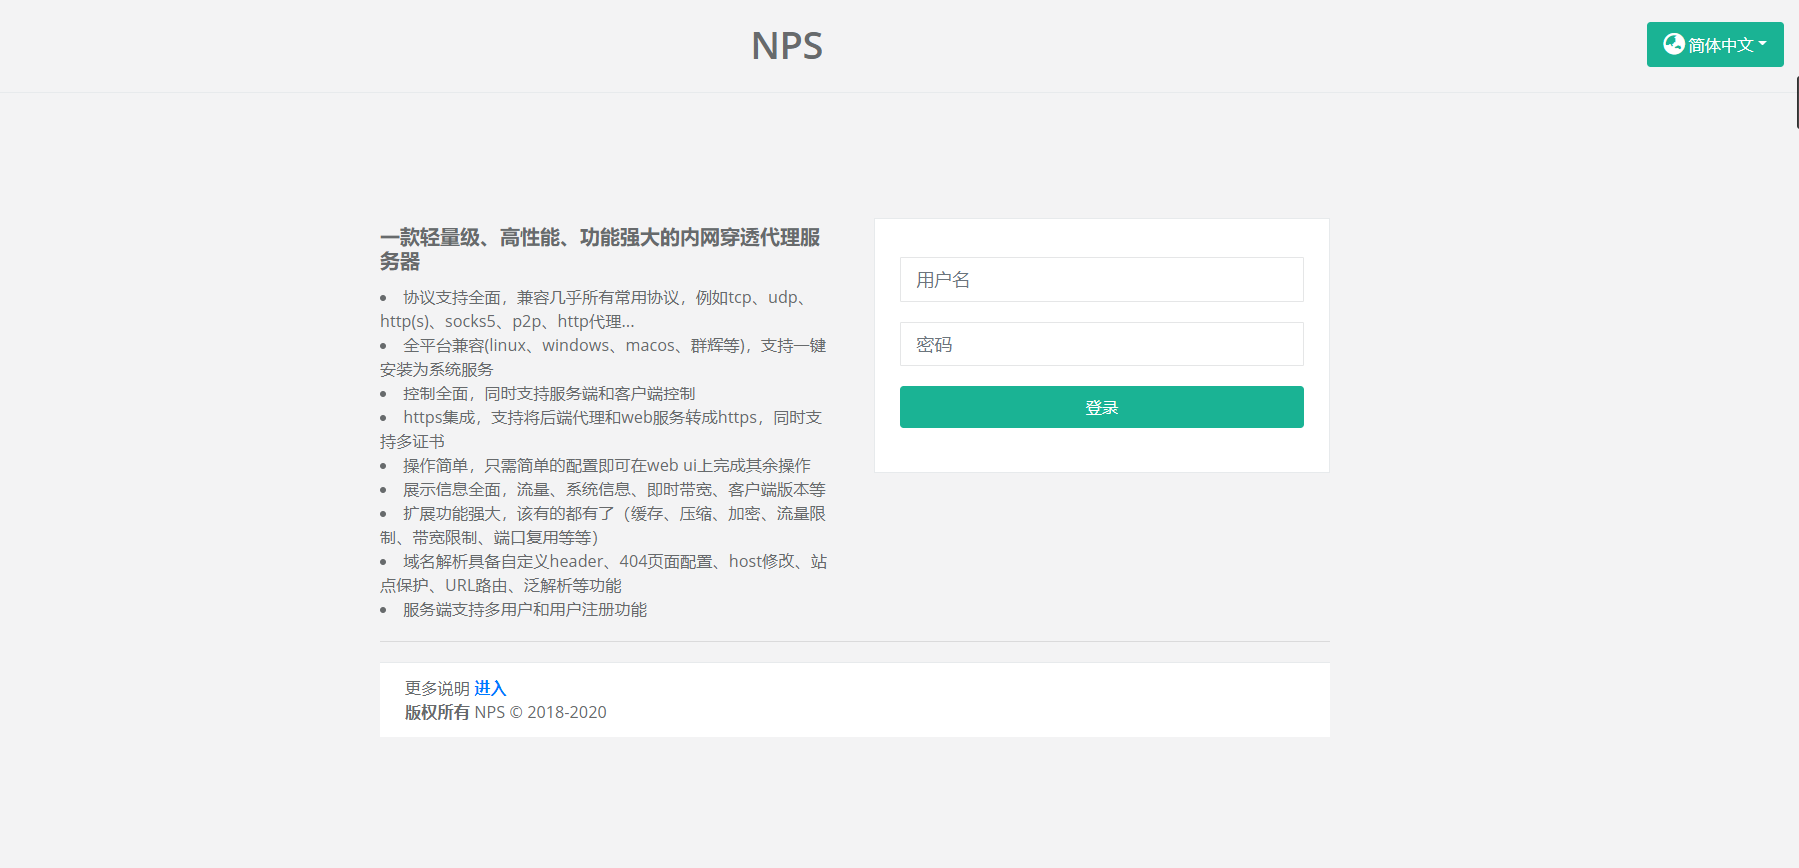This screenshot has width=1799, height=868.
Task: Click the 多用户和用户注册功能 bullet
Action: pos(524,609)
